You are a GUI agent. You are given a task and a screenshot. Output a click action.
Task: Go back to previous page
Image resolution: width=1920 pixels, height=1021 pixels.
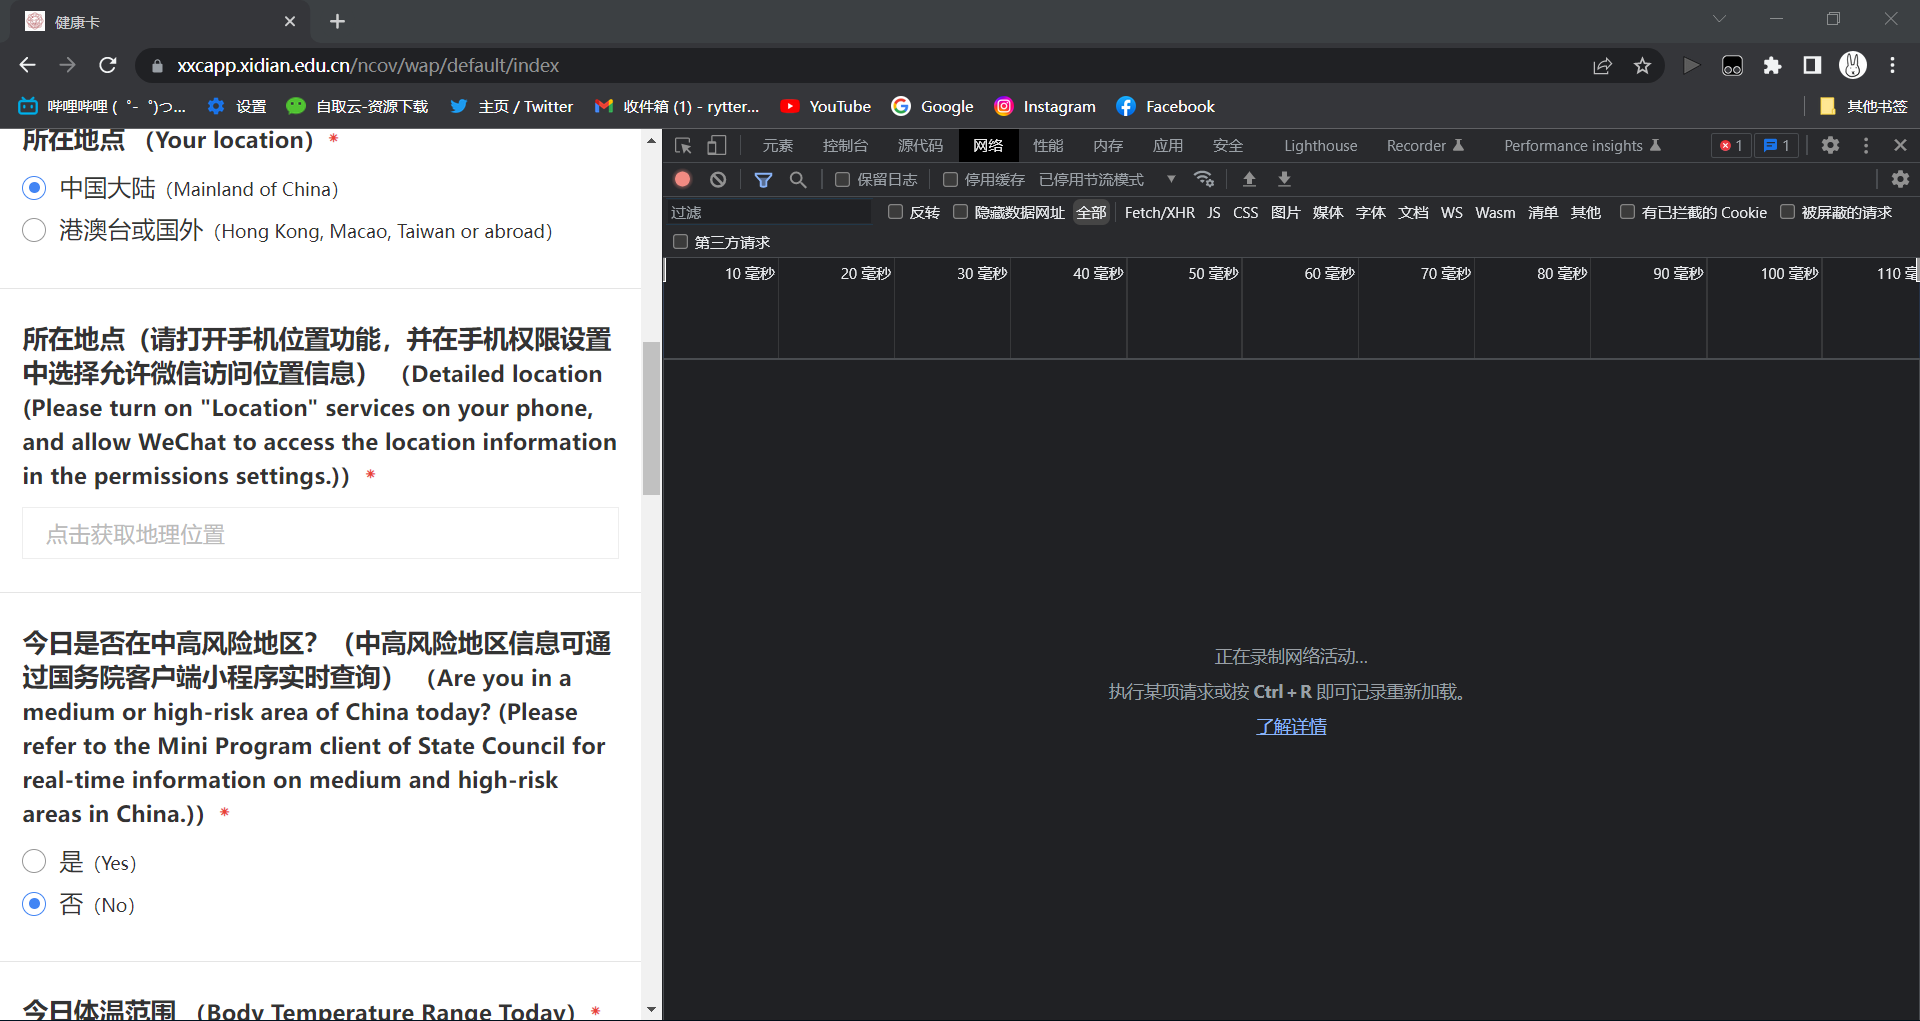27,65
